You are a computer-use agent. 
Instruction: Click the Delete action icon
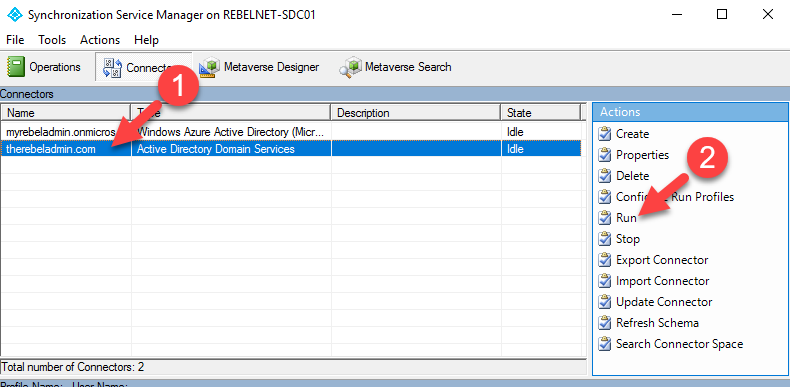[x=604, y=176]
